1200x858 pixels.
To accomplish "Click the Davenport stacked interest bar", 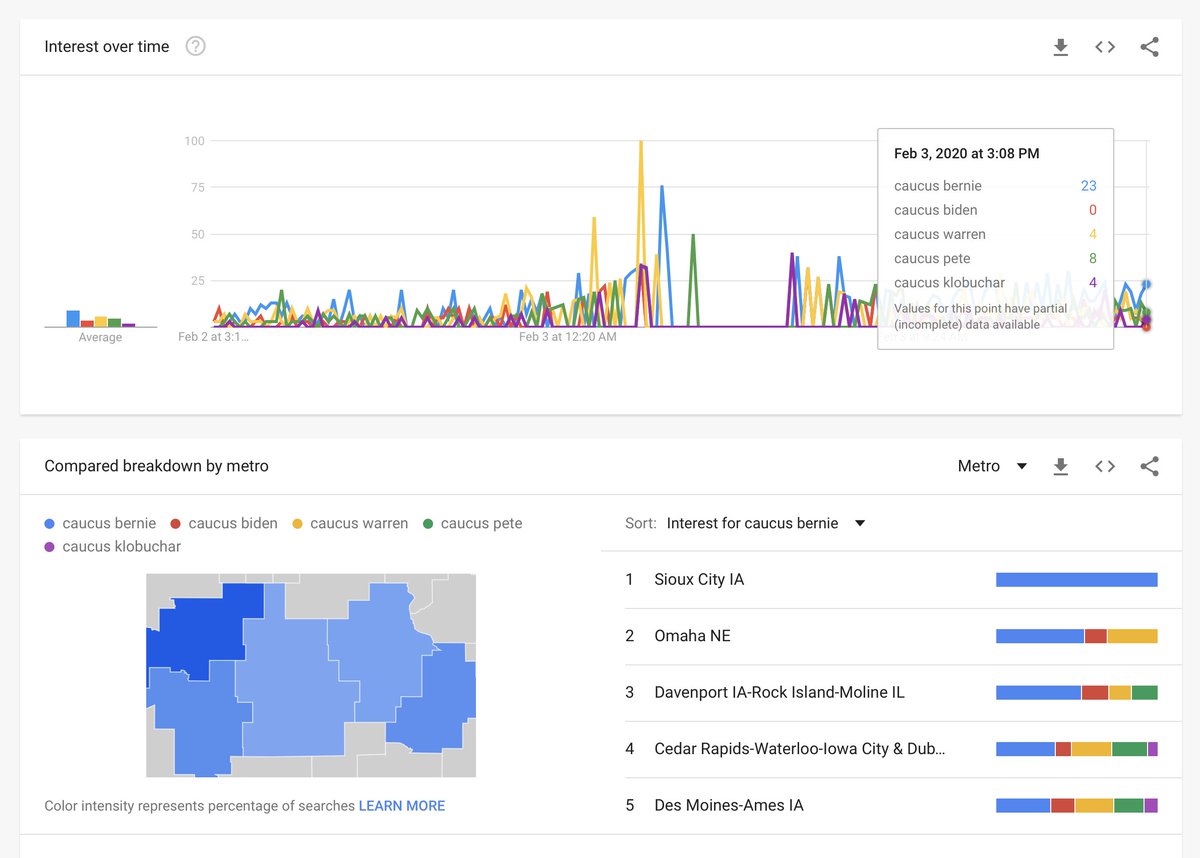I will (1077, 692).
